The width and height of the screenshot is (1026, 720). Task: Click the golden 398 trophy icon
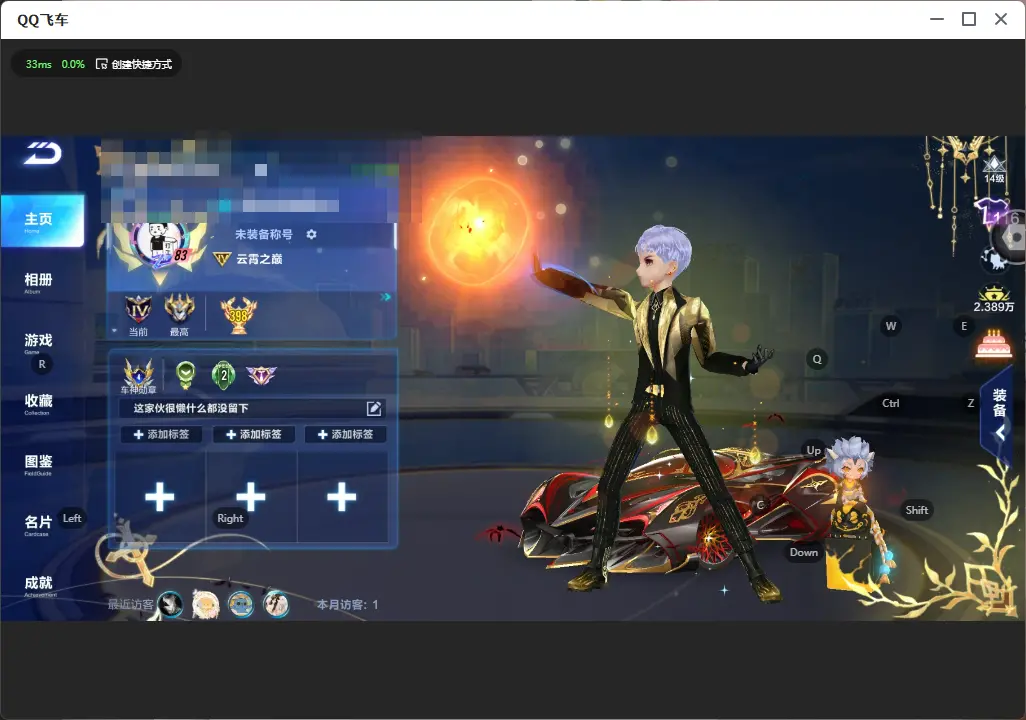tap(239, 315)
